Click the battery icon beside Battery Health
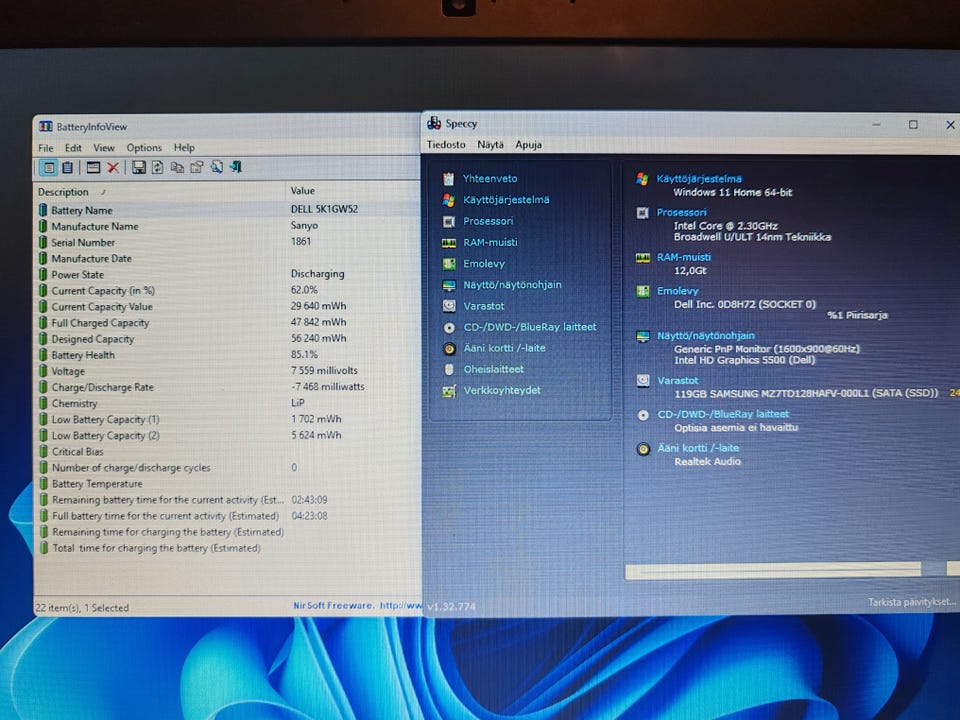Image resolution: width=960 pixels, height=720 pixels. (43, 355)
